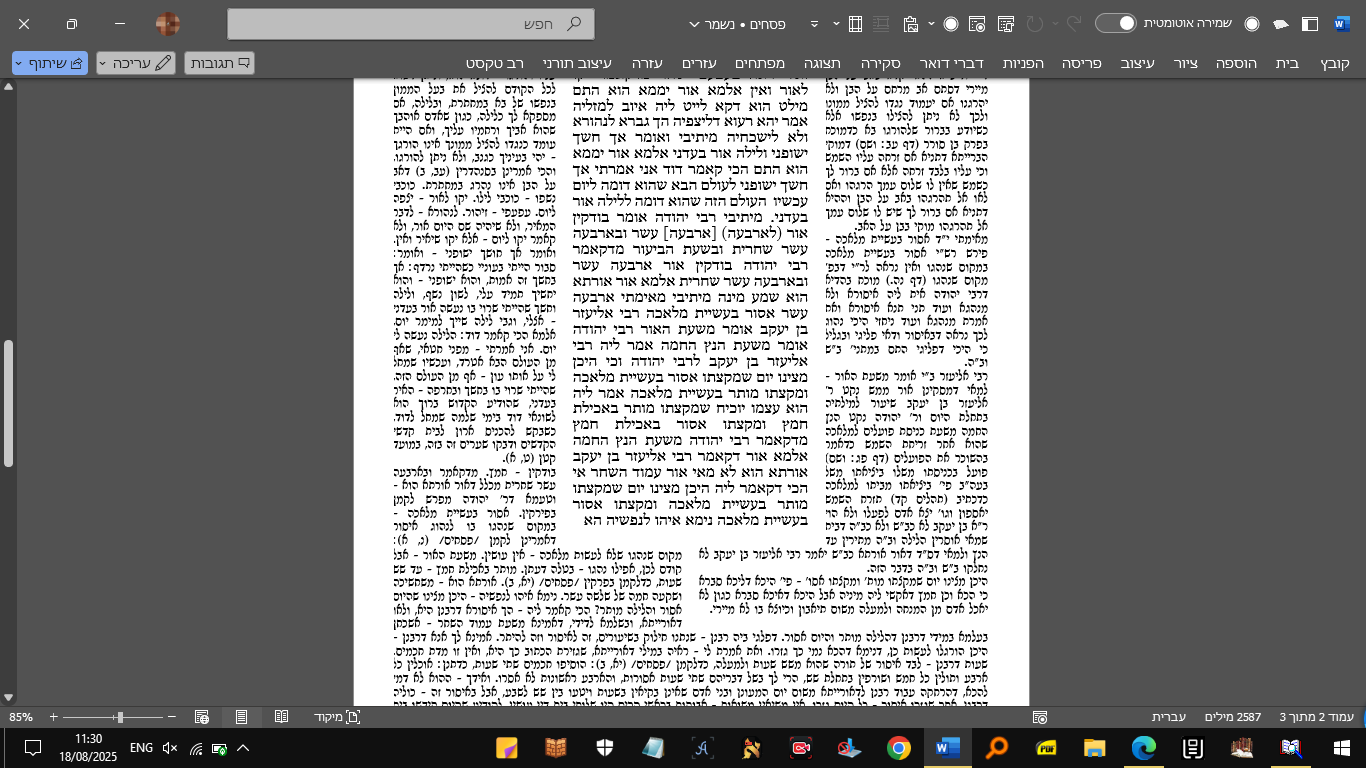Image resolution: width=1366 pixels, height=768 pixels.
Task: Click the scroll up arrow
Action: click(x=9, y=87)
